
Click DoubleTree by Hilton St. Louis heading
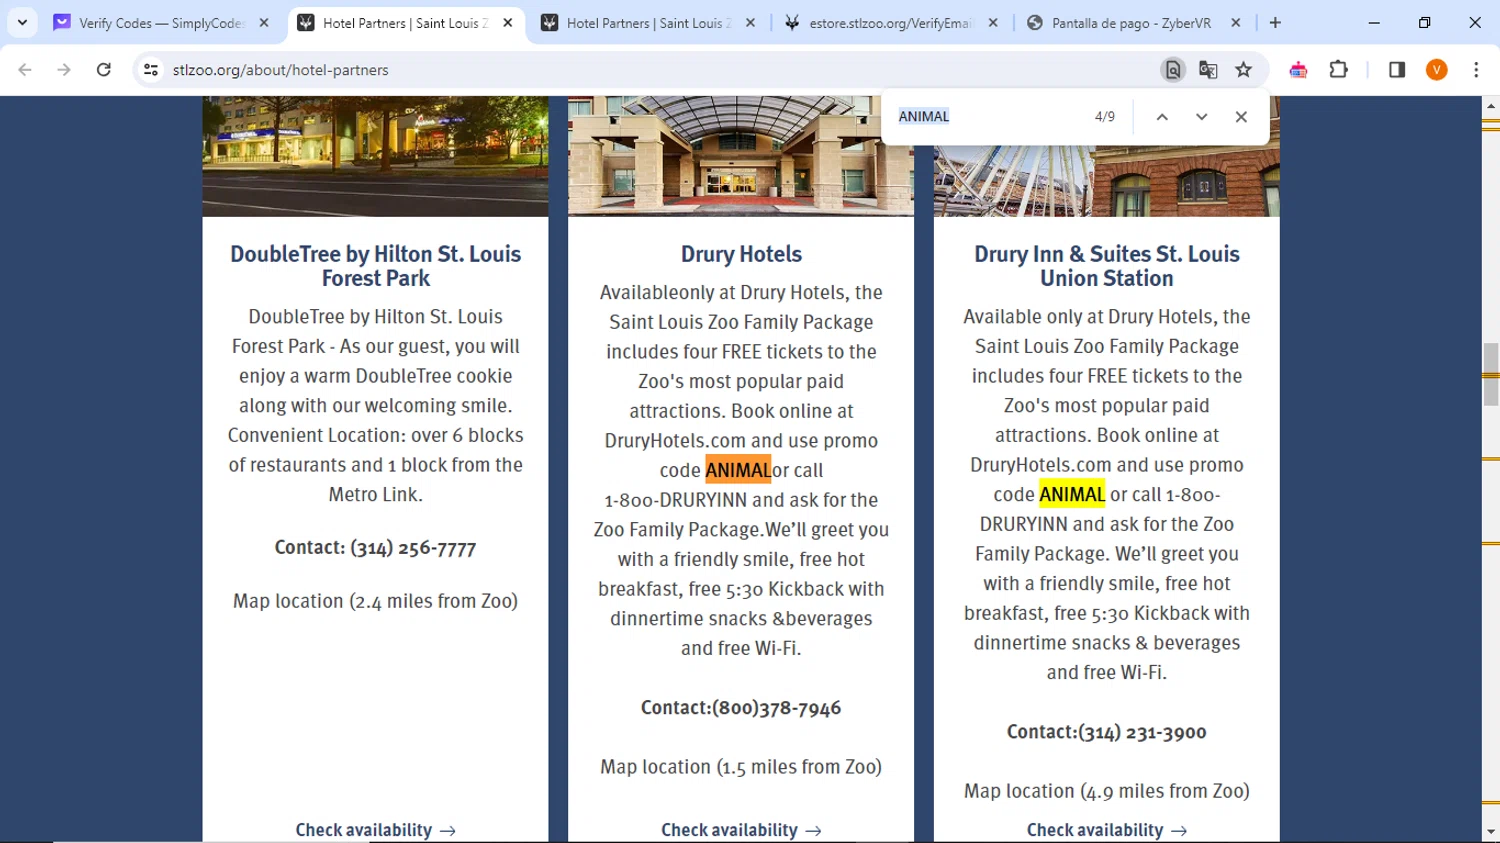(x=375, y=266)
